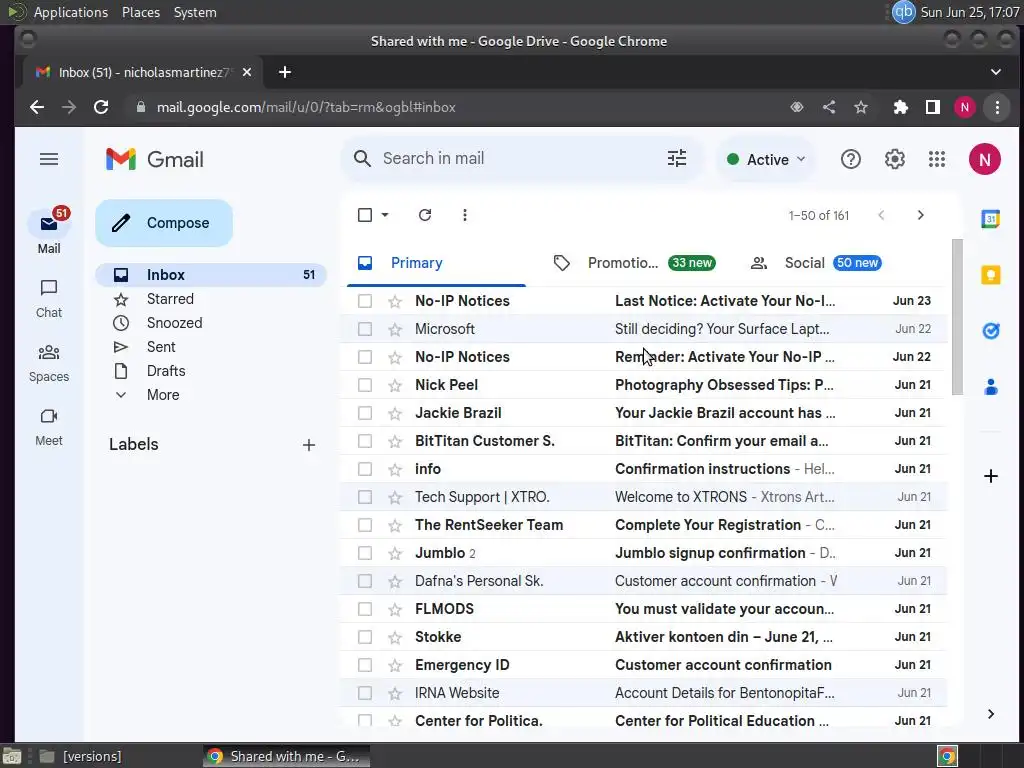Get add-ons plus icon in the side panel
Viewport: 1024px width, 768px height.
click(991, 476)
